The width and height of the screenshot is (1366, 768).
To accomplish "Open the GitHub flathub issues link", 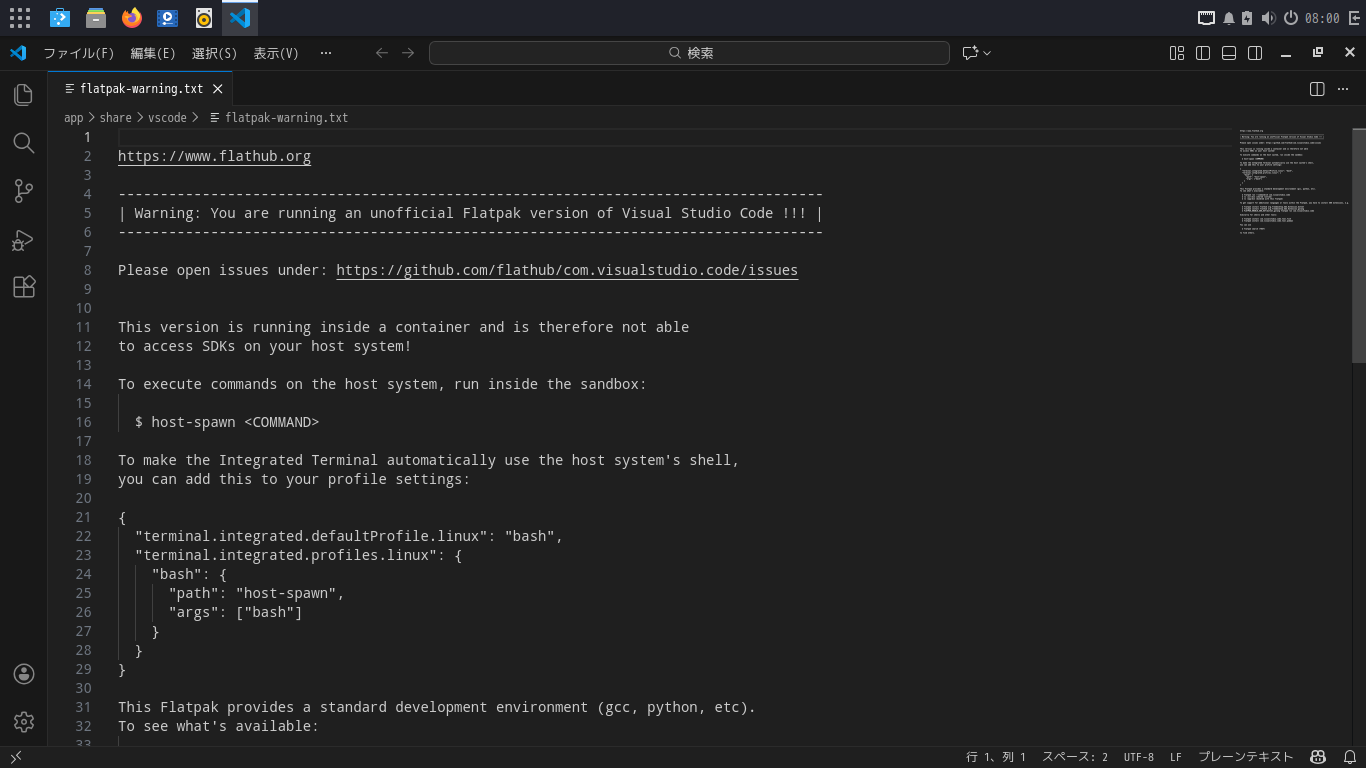I will pyautogui.click(x=567, y=271).
